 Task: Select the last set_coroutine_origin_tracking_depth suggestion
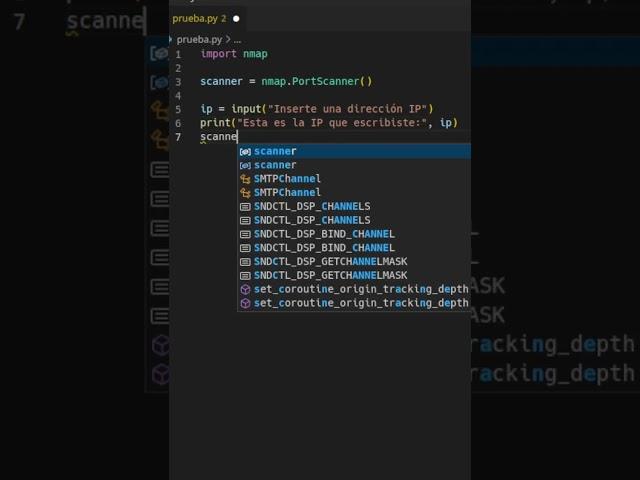coord(360,303)
